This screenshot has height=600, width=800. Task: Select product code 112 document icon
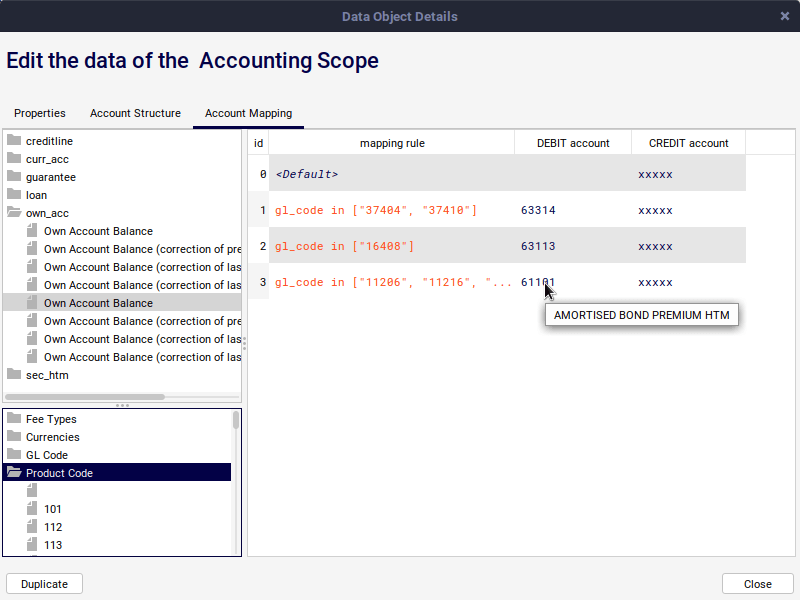[32, 527]
